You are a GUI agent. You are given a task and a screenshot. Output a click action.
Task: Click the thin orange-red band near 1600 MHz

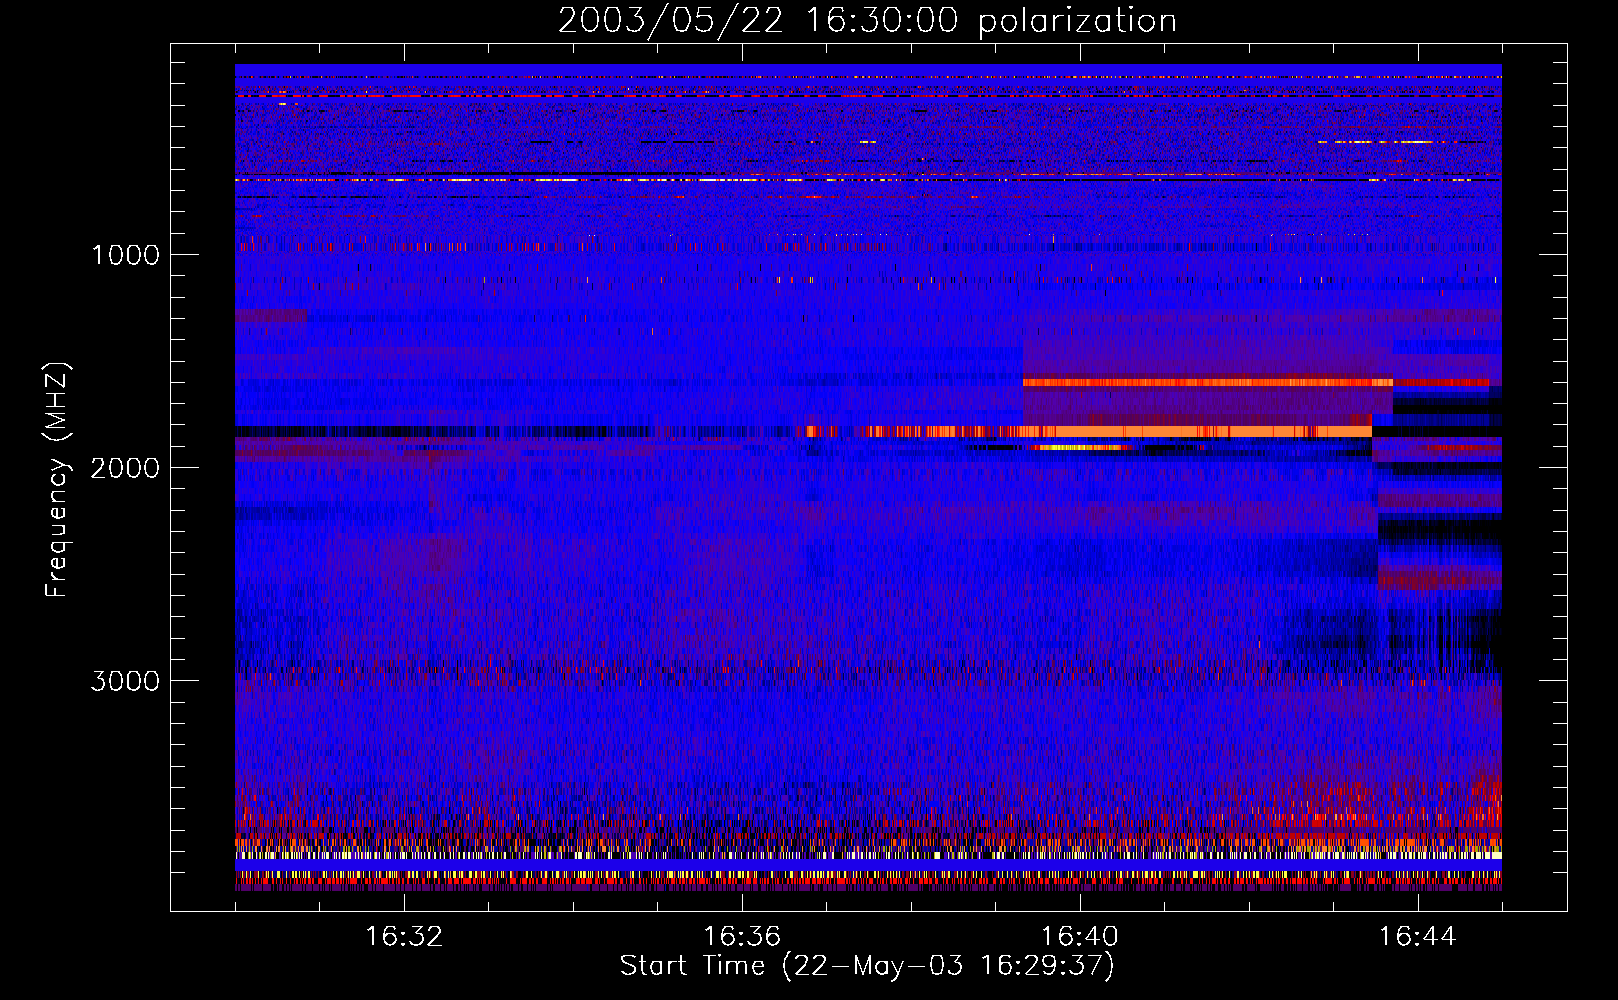(x=1200, y=382)
